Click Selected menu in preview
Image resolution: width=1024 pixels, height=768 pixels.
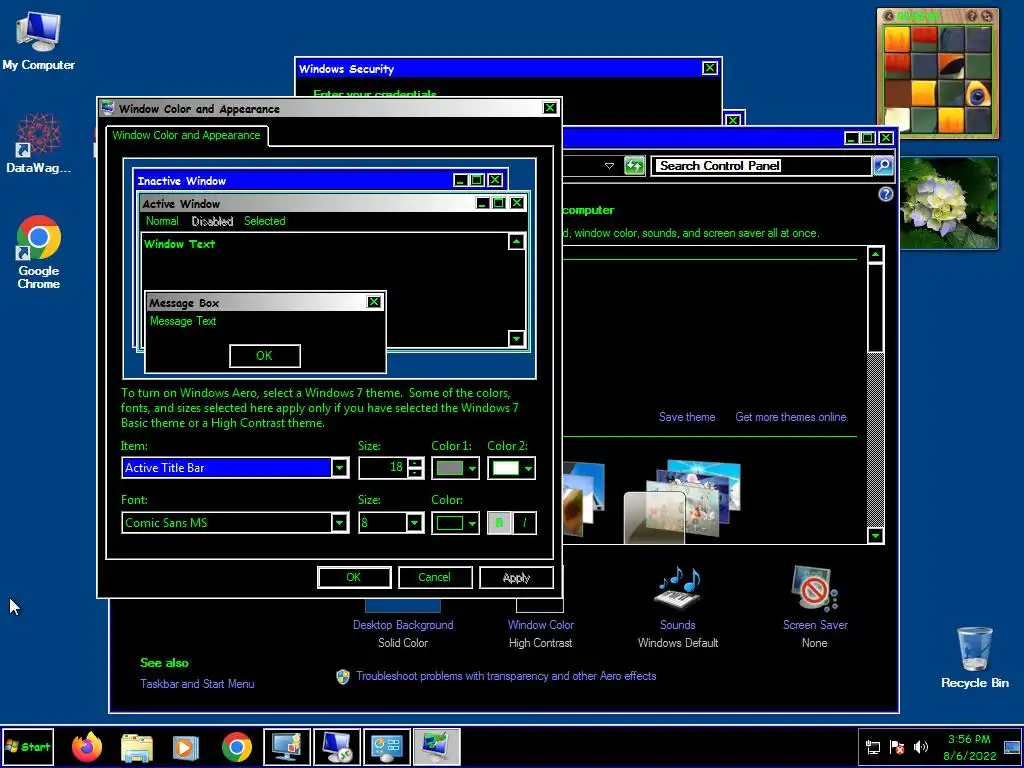264,221
